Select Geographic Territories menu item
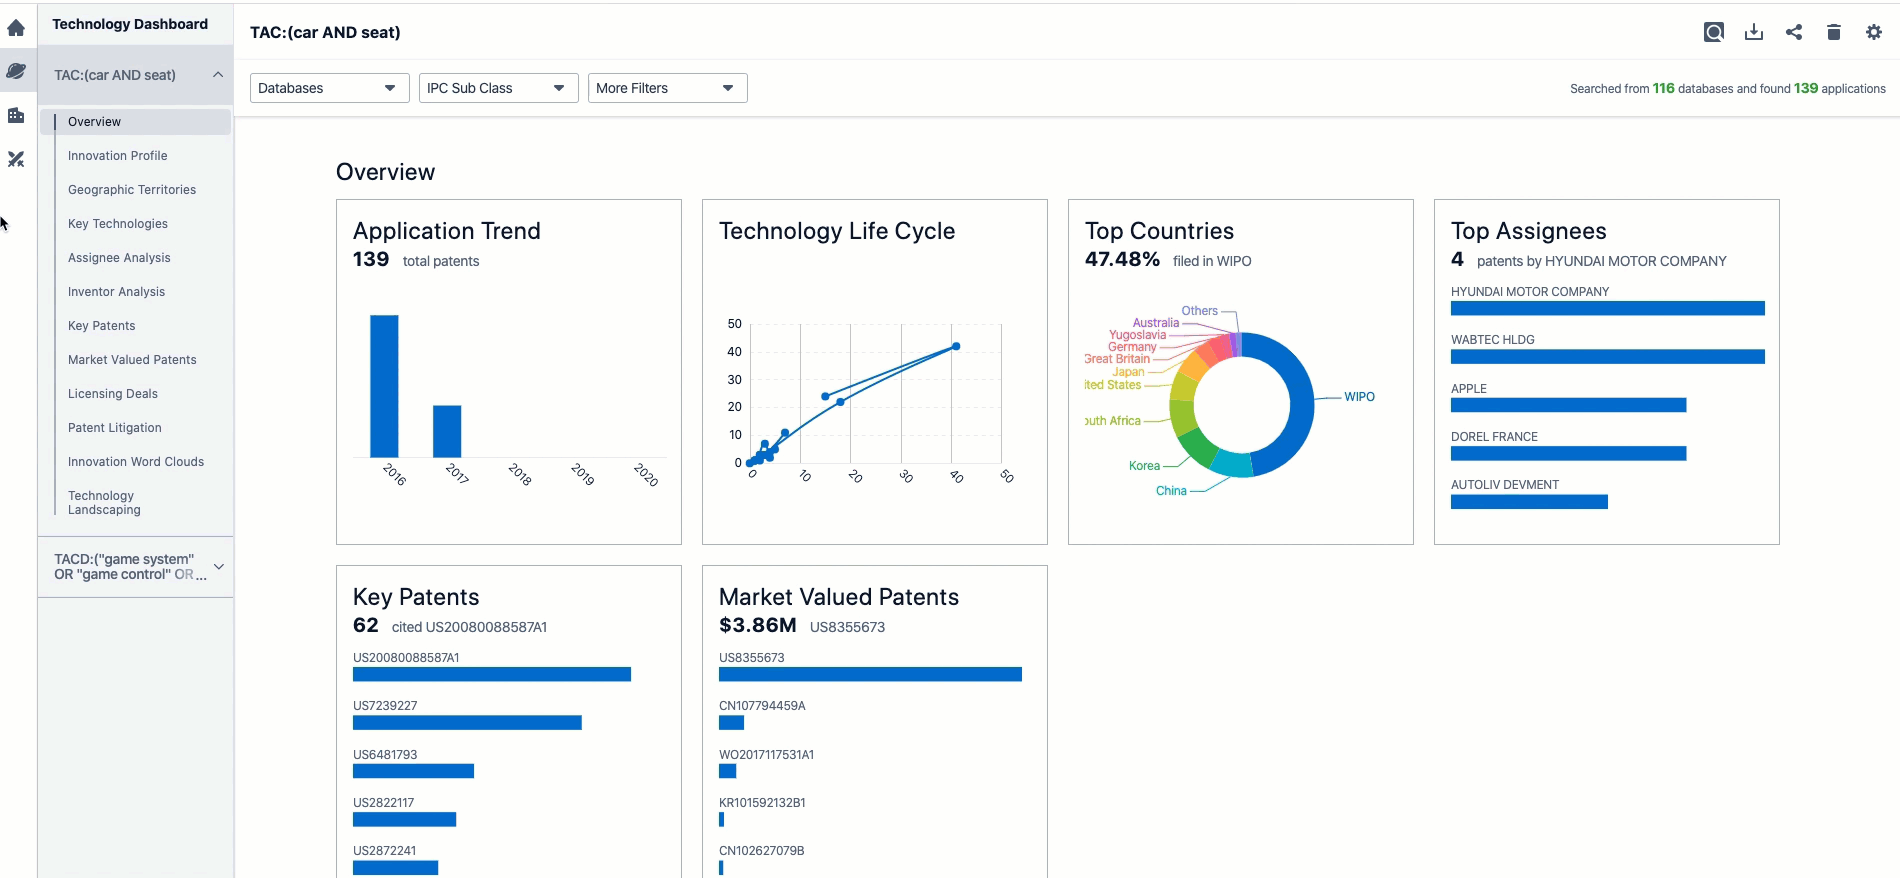 point(132,190)
